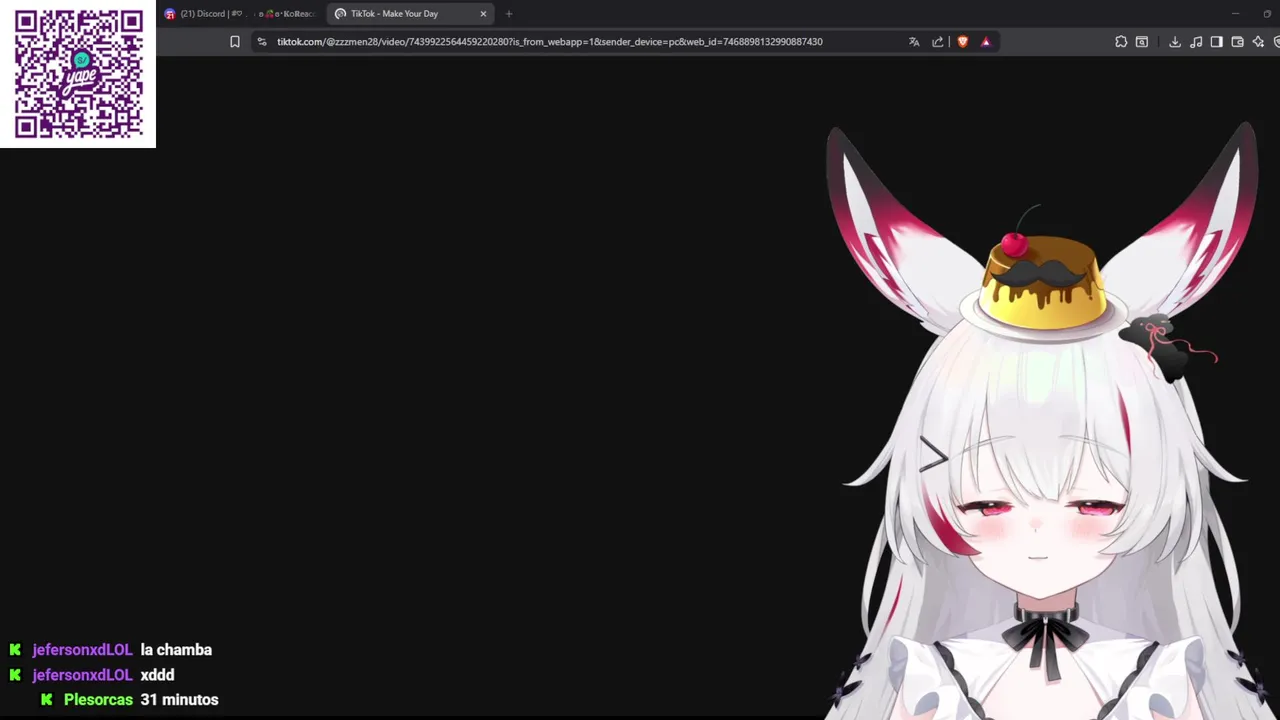Click the share page icon

pyautogui.click(x=938, y=42)
